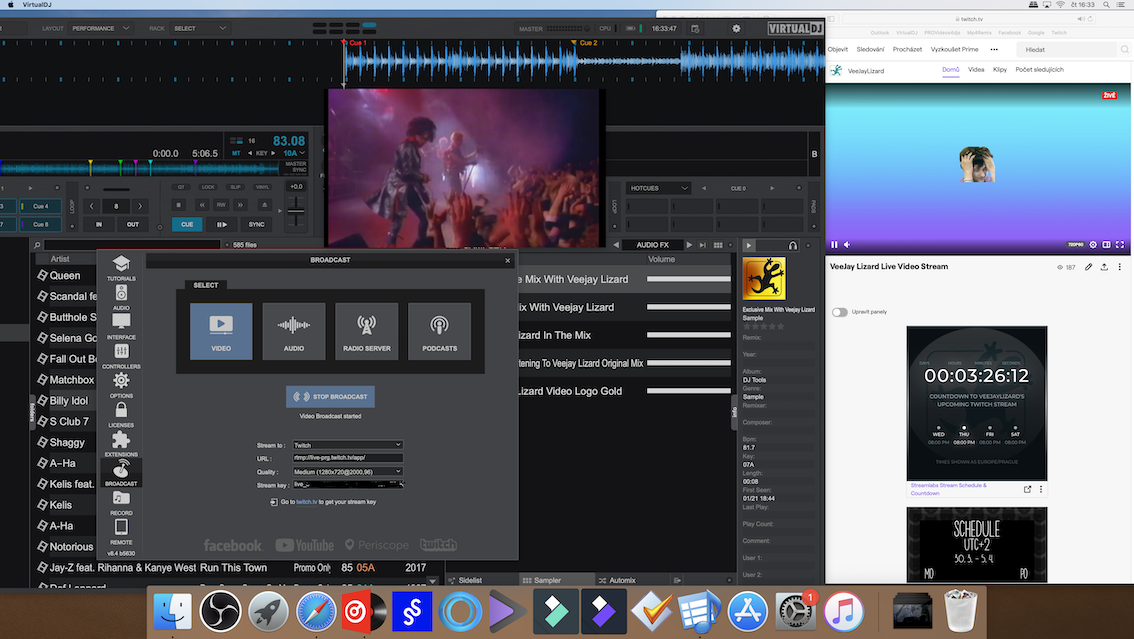1134x639 pixels.
Task: Open the Klipy tab on Twitch channel
Action: click(x=1000, y=70)
